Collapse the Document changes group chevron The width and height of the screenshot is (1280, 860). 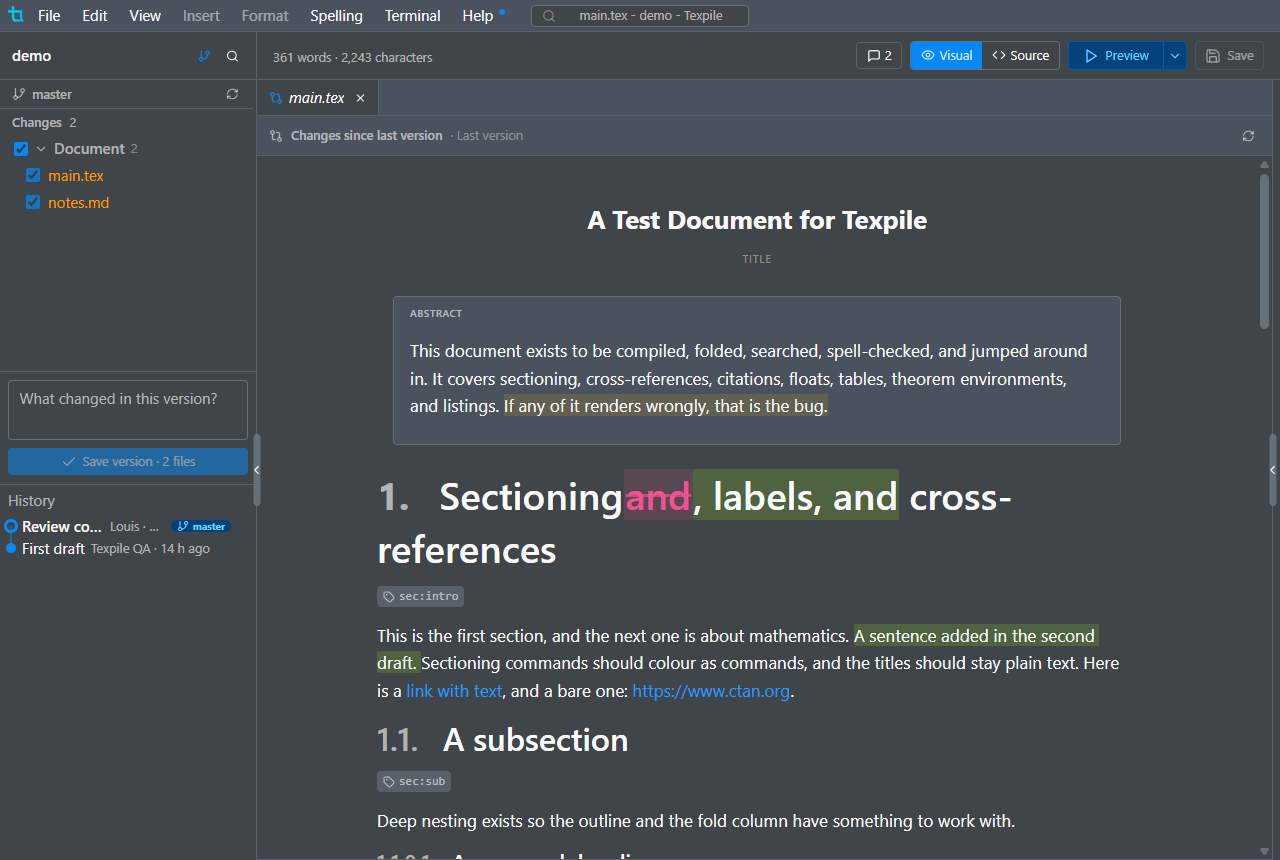[x=41, y=149]
